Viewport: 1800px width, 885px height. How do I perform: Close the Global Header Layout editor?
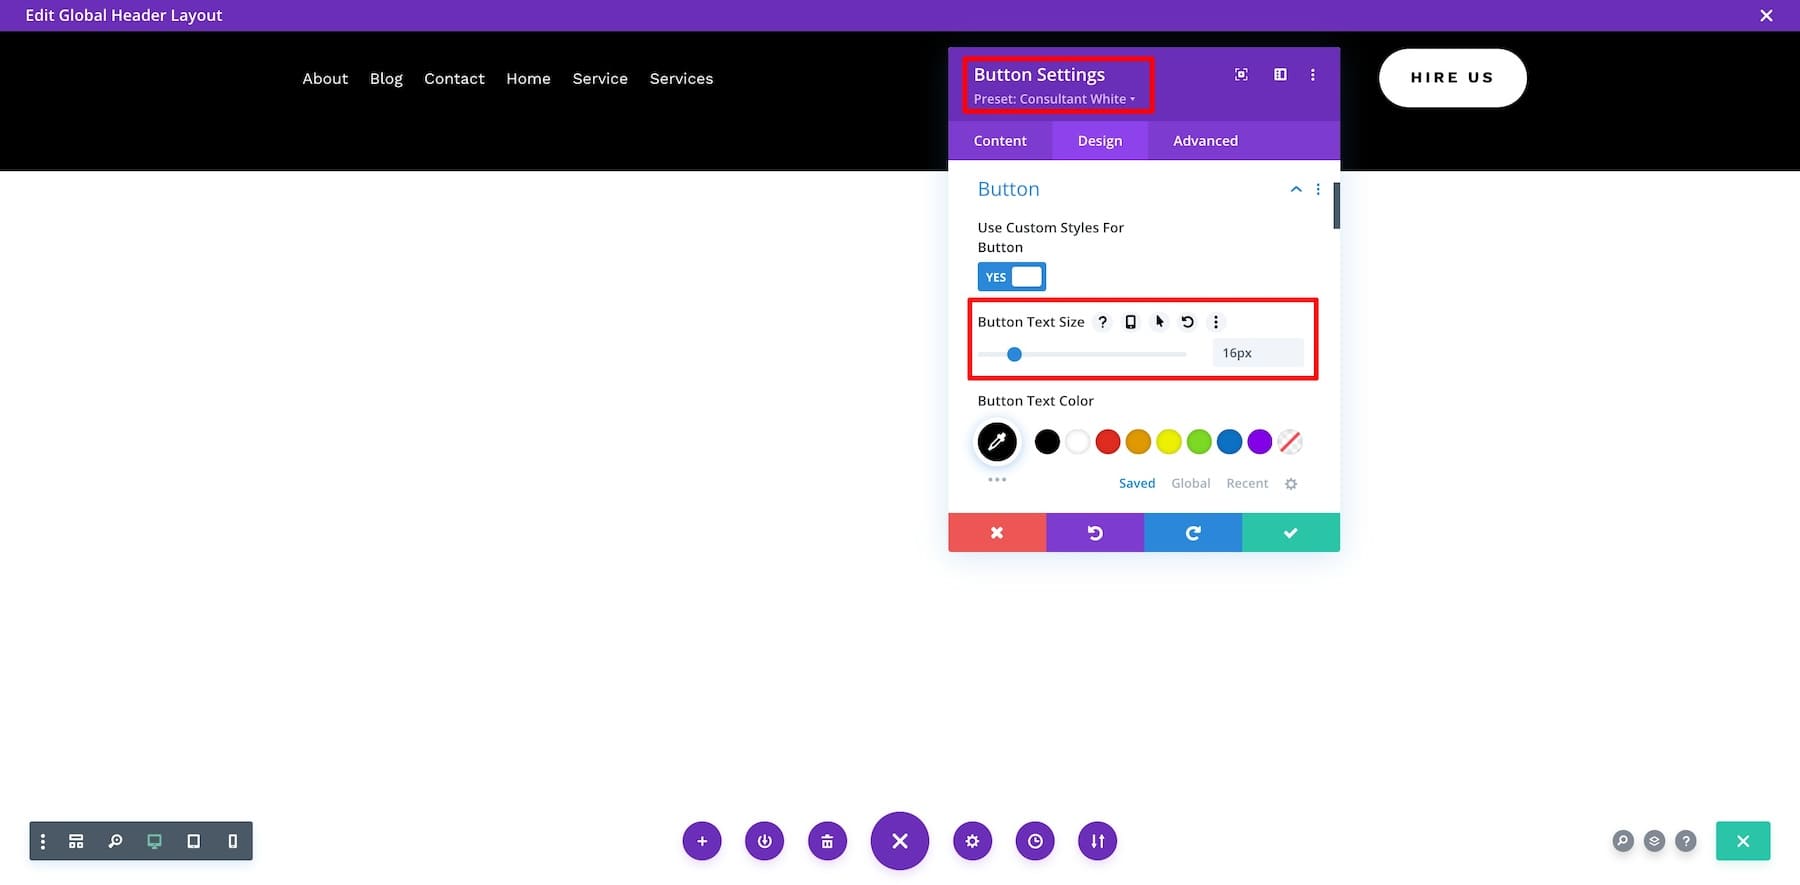coord(1766,15)
